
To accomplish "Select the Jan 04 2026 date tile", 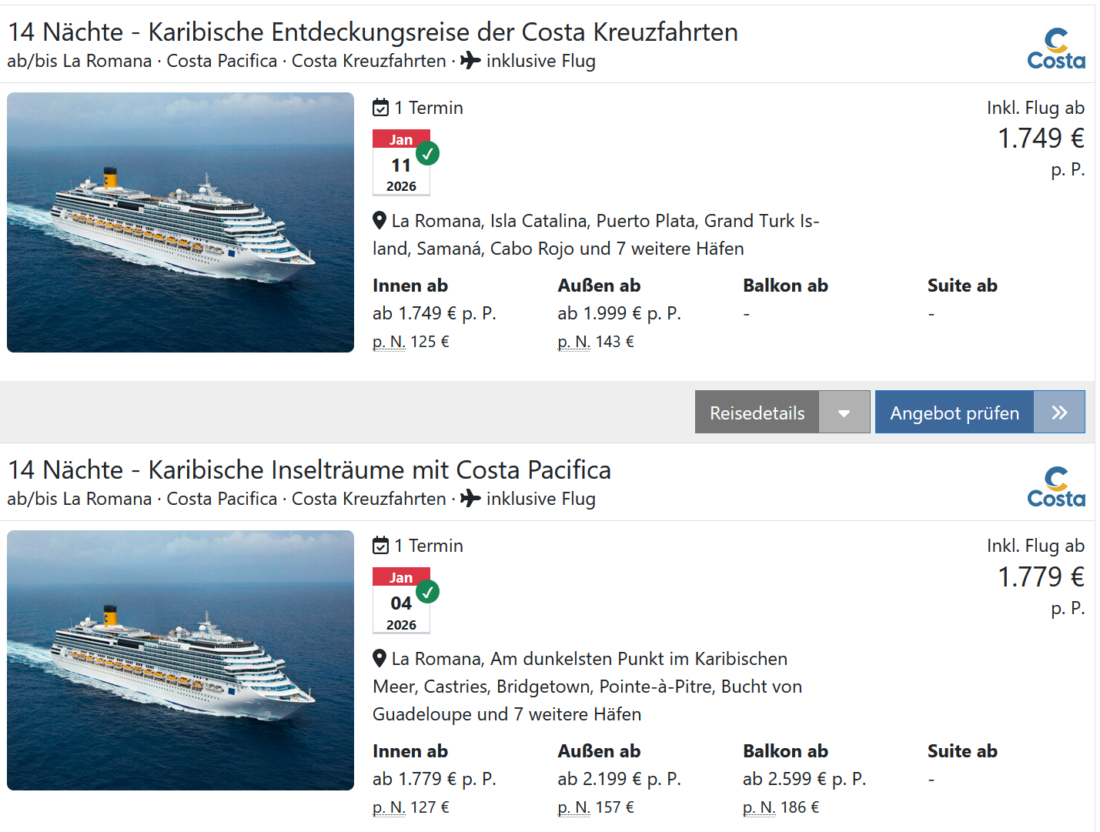I will (401, 601).
